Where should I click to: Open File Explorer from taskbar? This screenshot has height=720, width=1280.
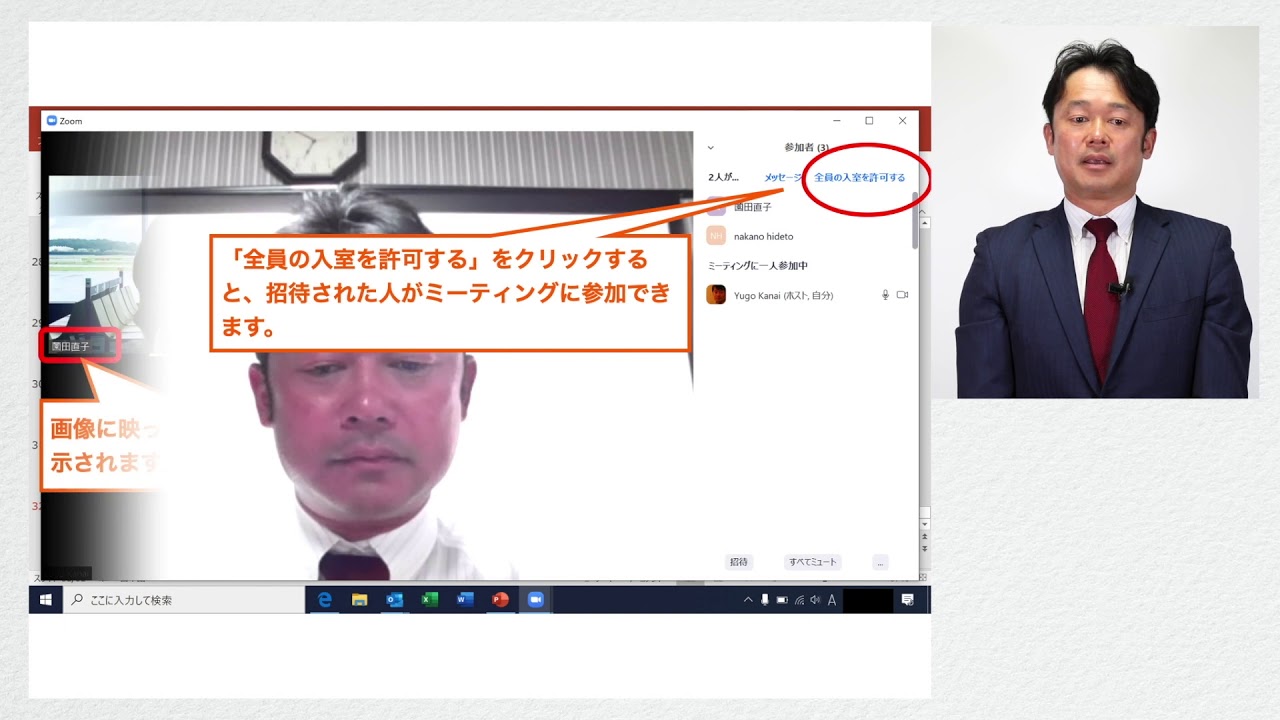[x=359, y=600]
